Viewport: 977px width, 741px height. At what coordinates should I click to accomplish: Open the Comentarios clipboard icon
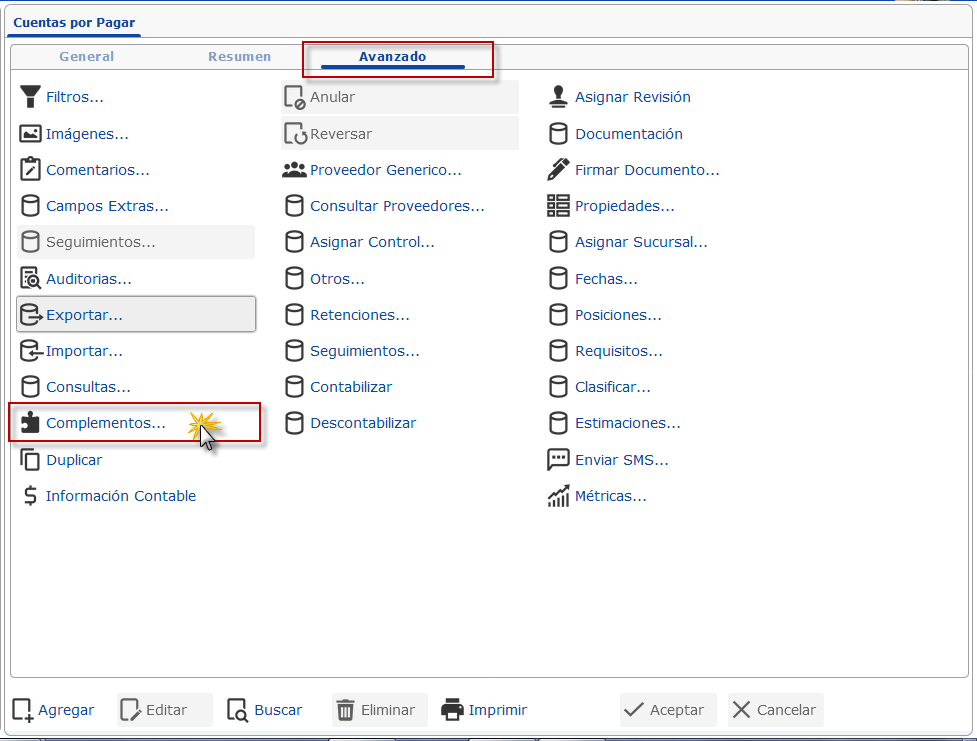point(30,170)
